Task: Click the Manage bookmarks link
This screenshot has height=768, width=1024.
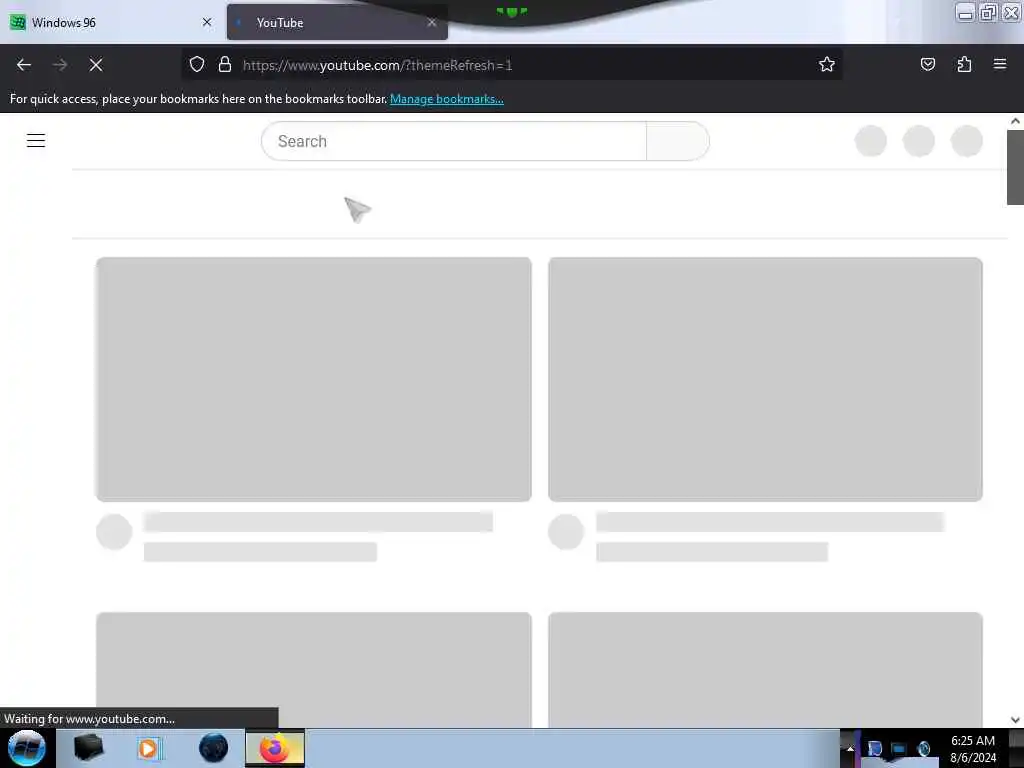Action: [x=447, y=99]
